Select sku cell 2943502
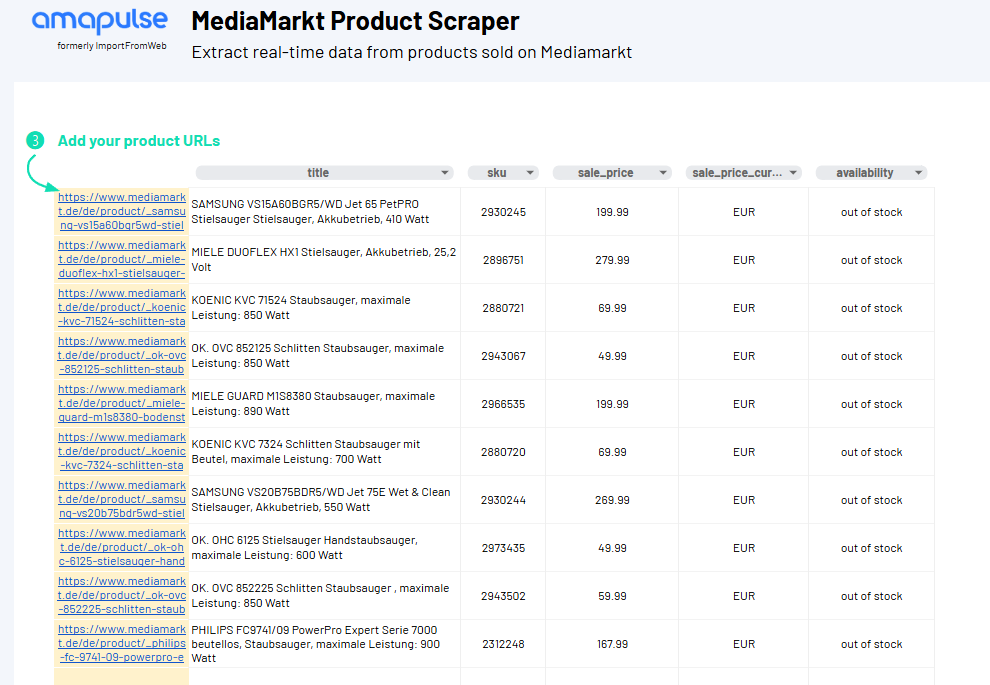The image size is (990, 685). point(503,596)
